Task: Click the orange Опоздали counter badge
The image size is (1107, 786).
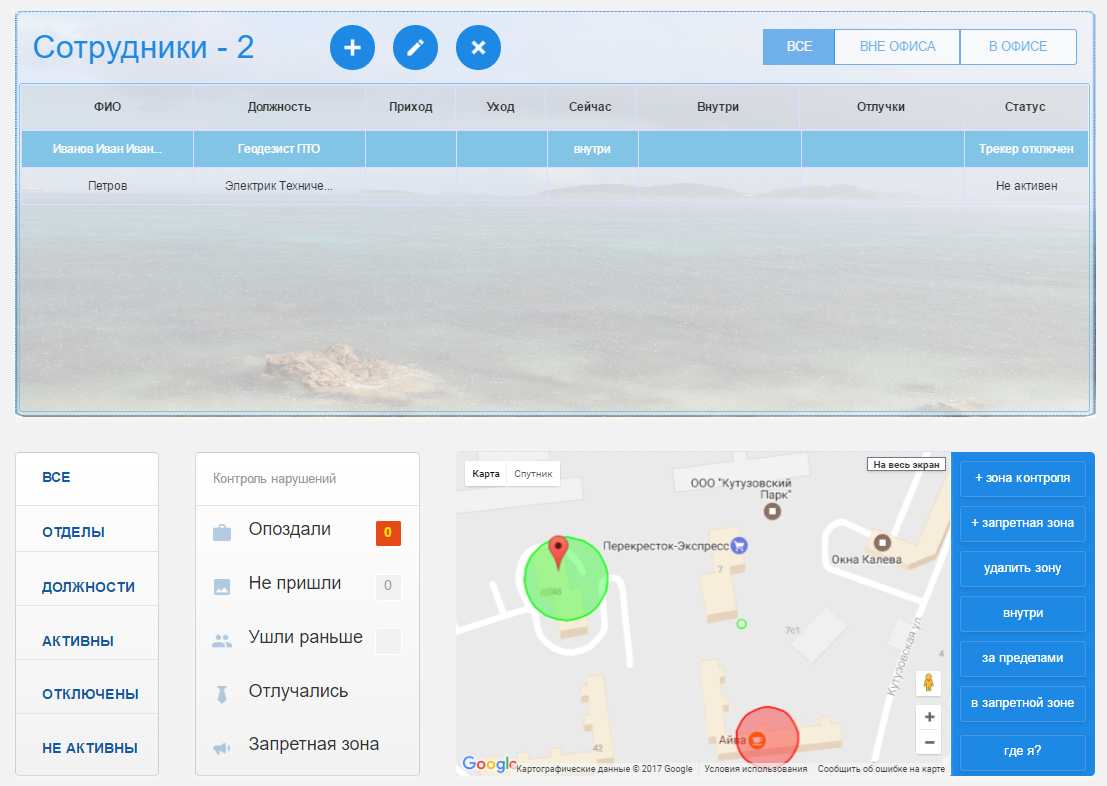Action: coord(388,533)
